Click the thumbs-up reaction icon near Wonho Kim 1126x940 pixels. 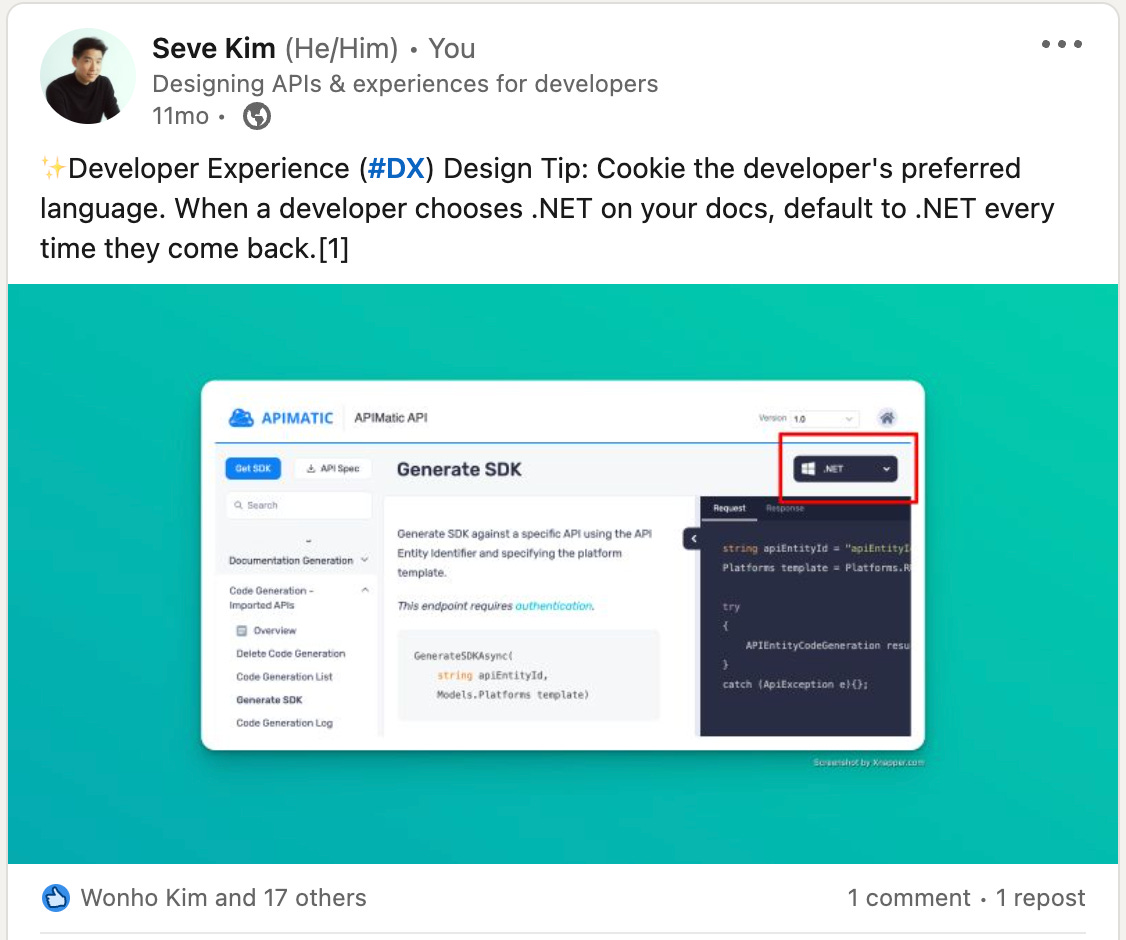click(x=56, y=898)
